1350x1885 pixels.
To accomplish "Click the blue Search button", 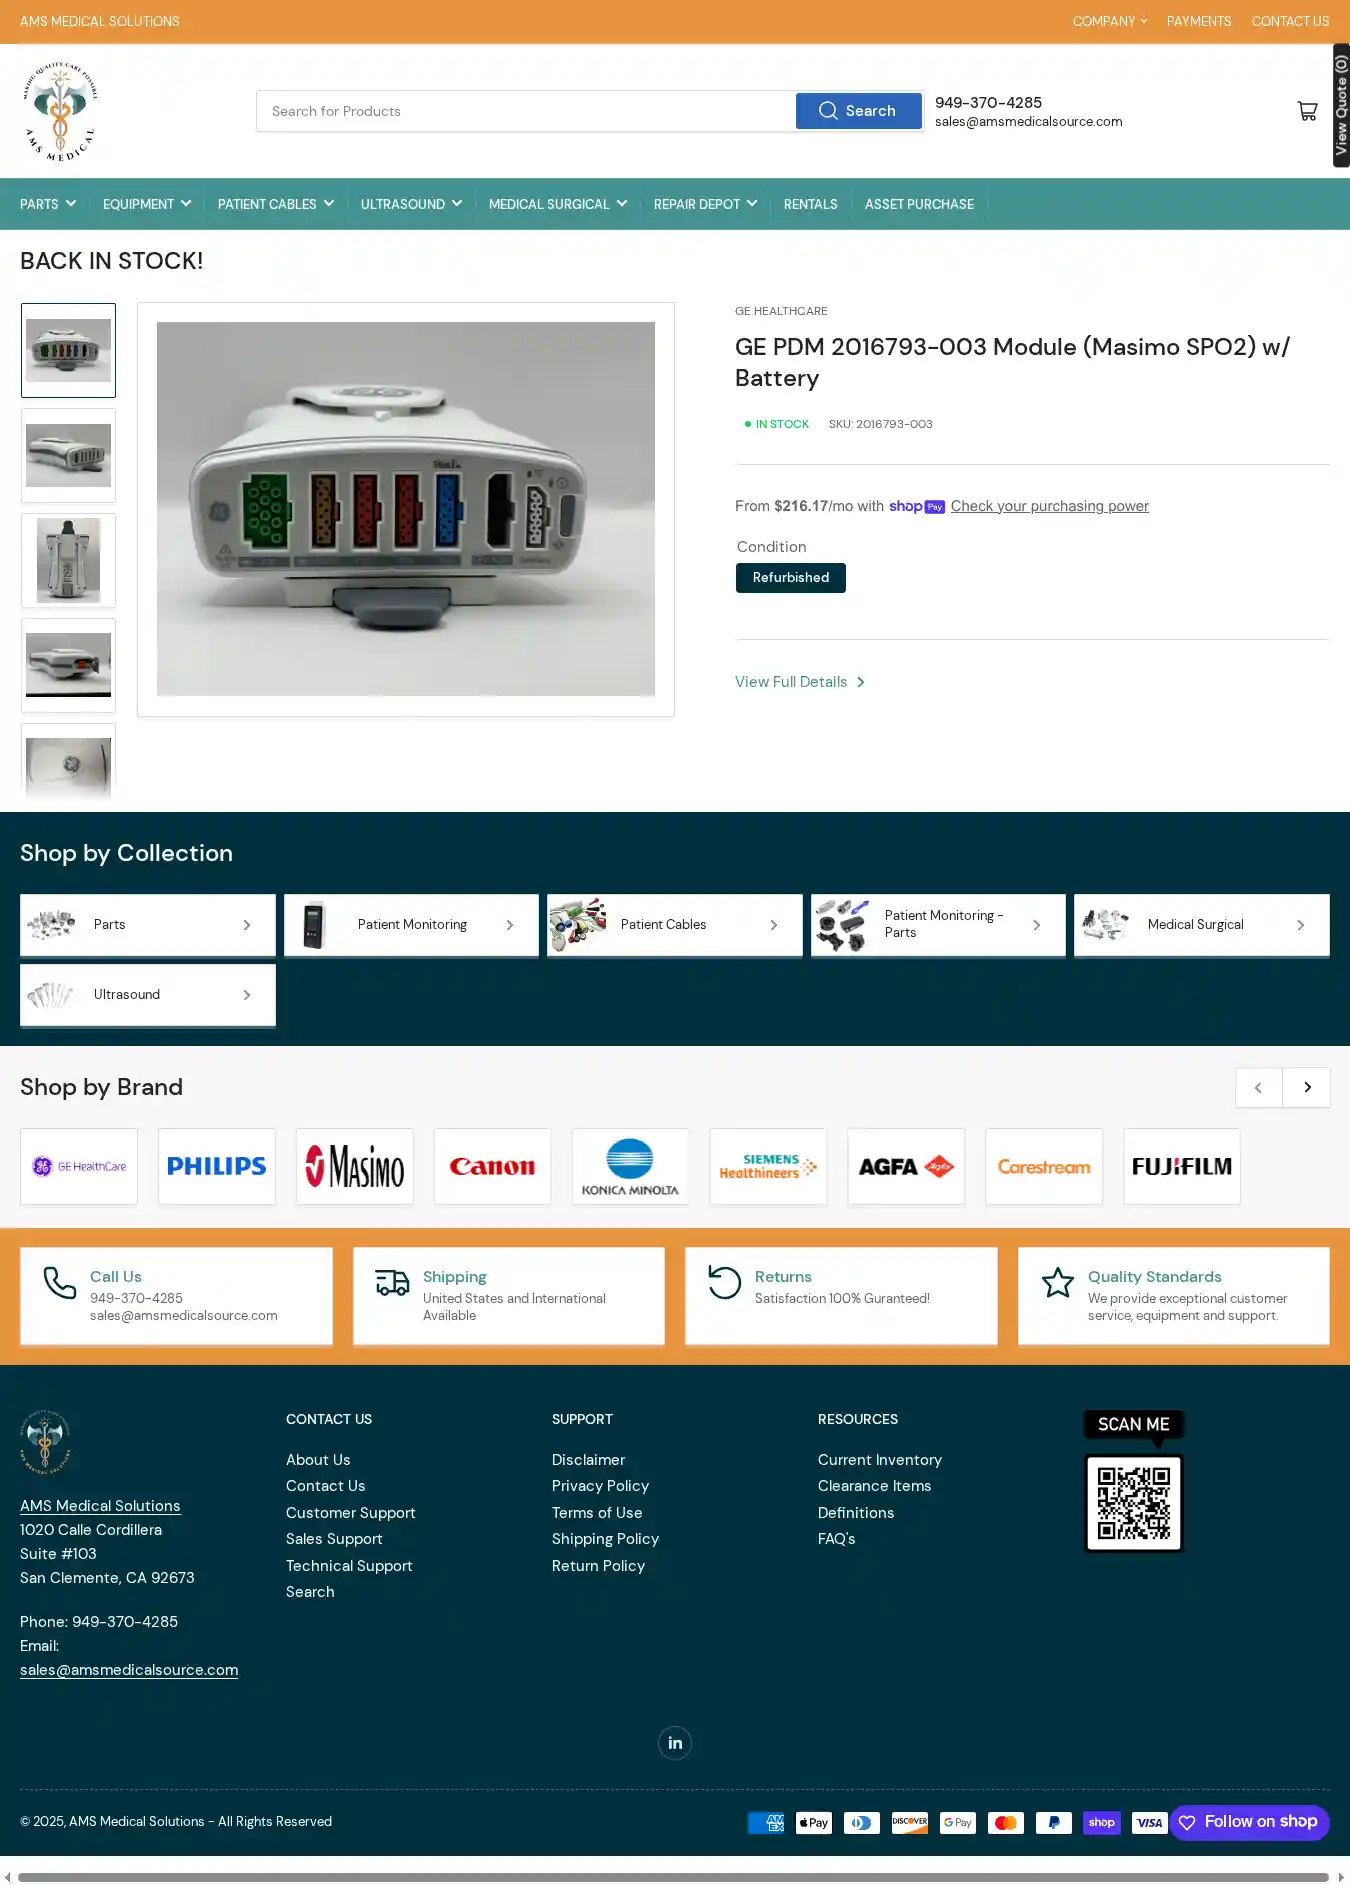I will (x=858, y=111).
